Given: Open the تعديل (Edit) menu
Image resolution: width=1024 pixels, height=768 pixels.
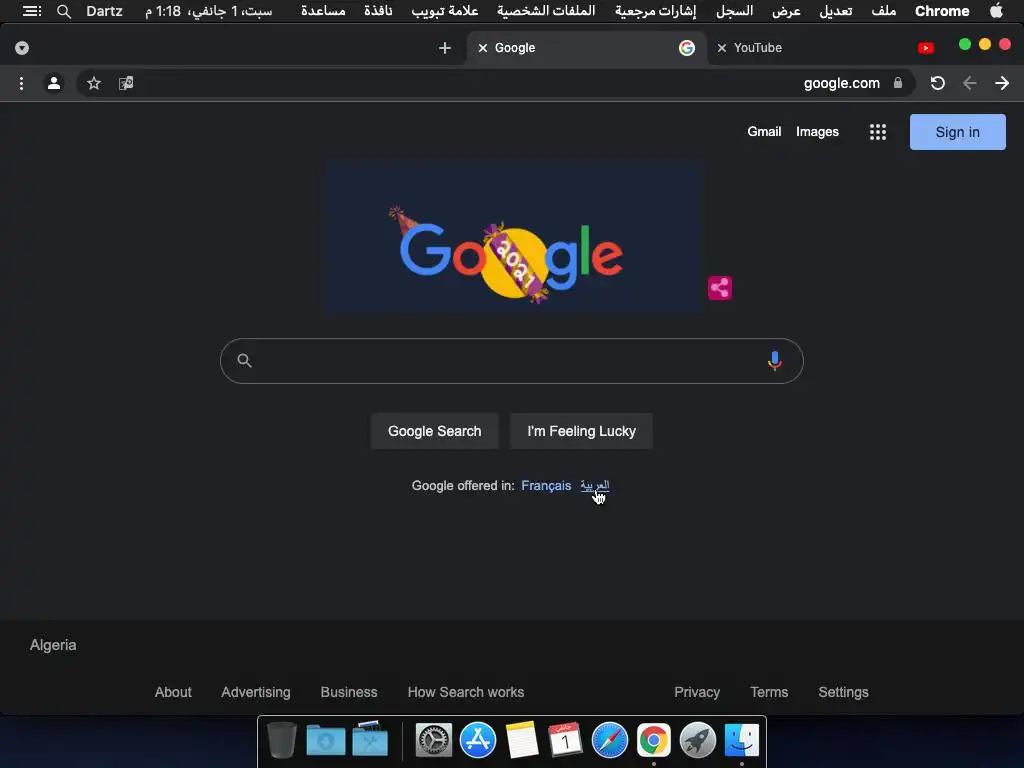Looking at the screenshot, I should click(836, 11).
